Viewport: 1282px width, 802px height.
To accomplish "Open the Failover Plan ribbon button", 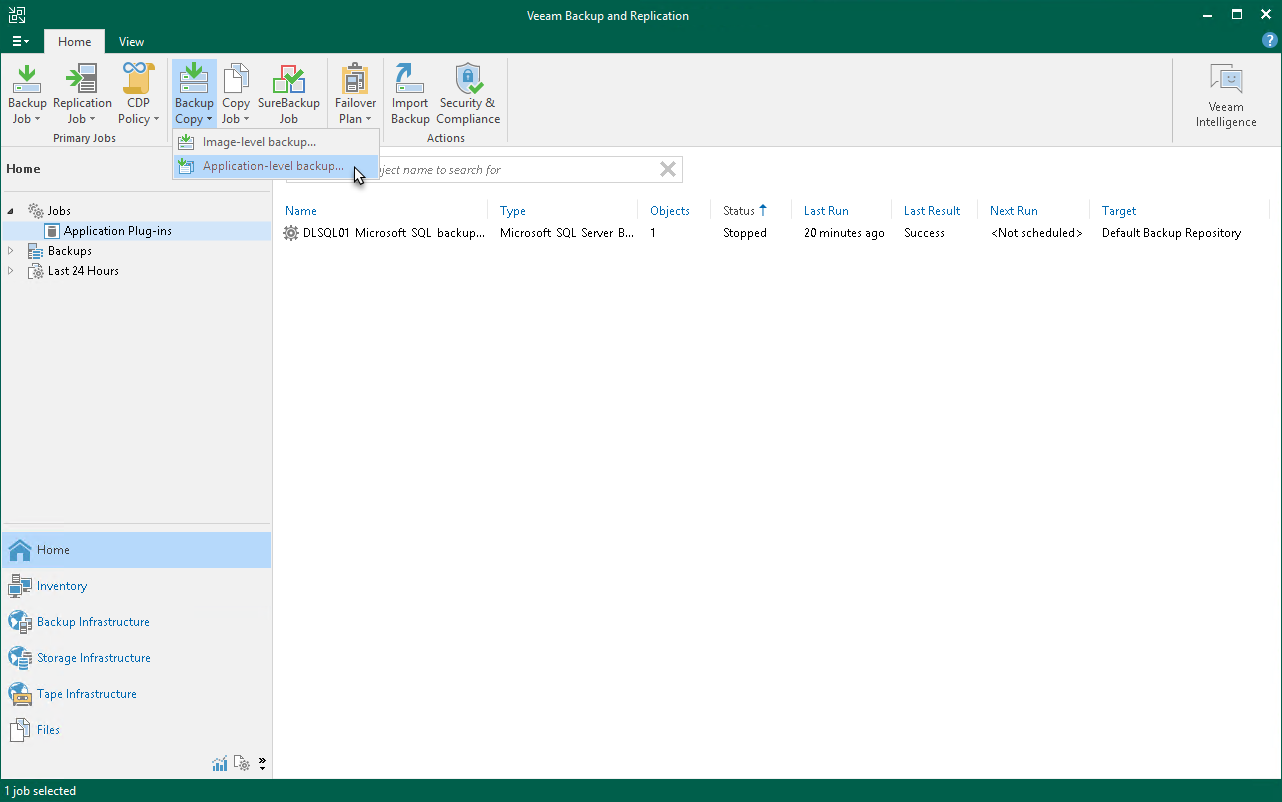I will tap(355, 95).
